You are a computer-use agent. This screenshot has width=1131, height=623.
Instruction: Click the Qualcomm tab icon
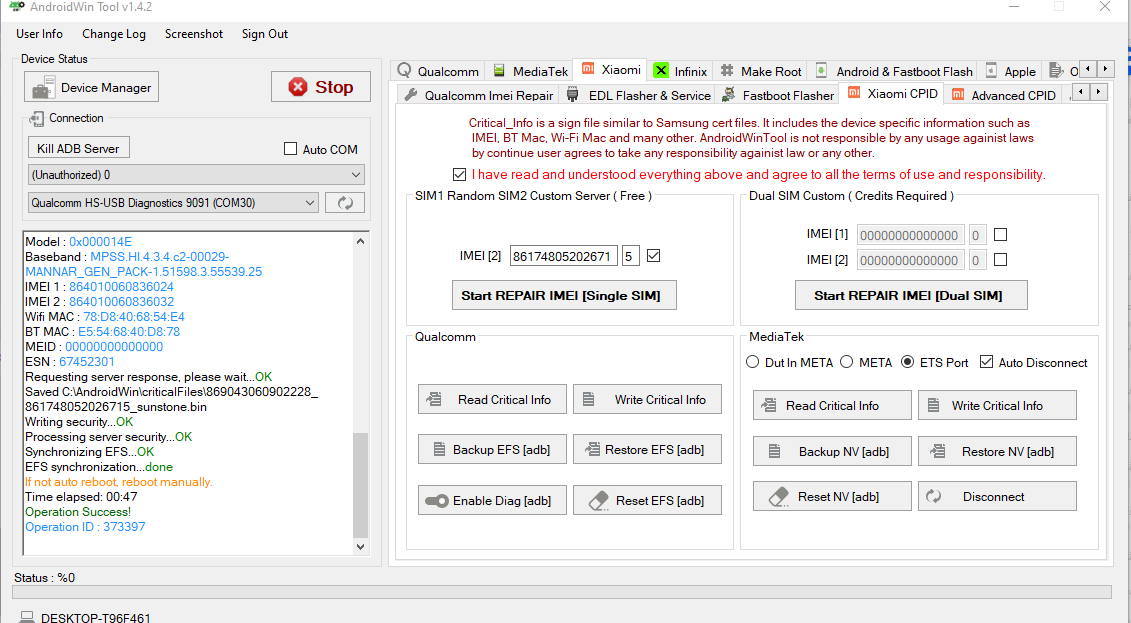[404, 70]
